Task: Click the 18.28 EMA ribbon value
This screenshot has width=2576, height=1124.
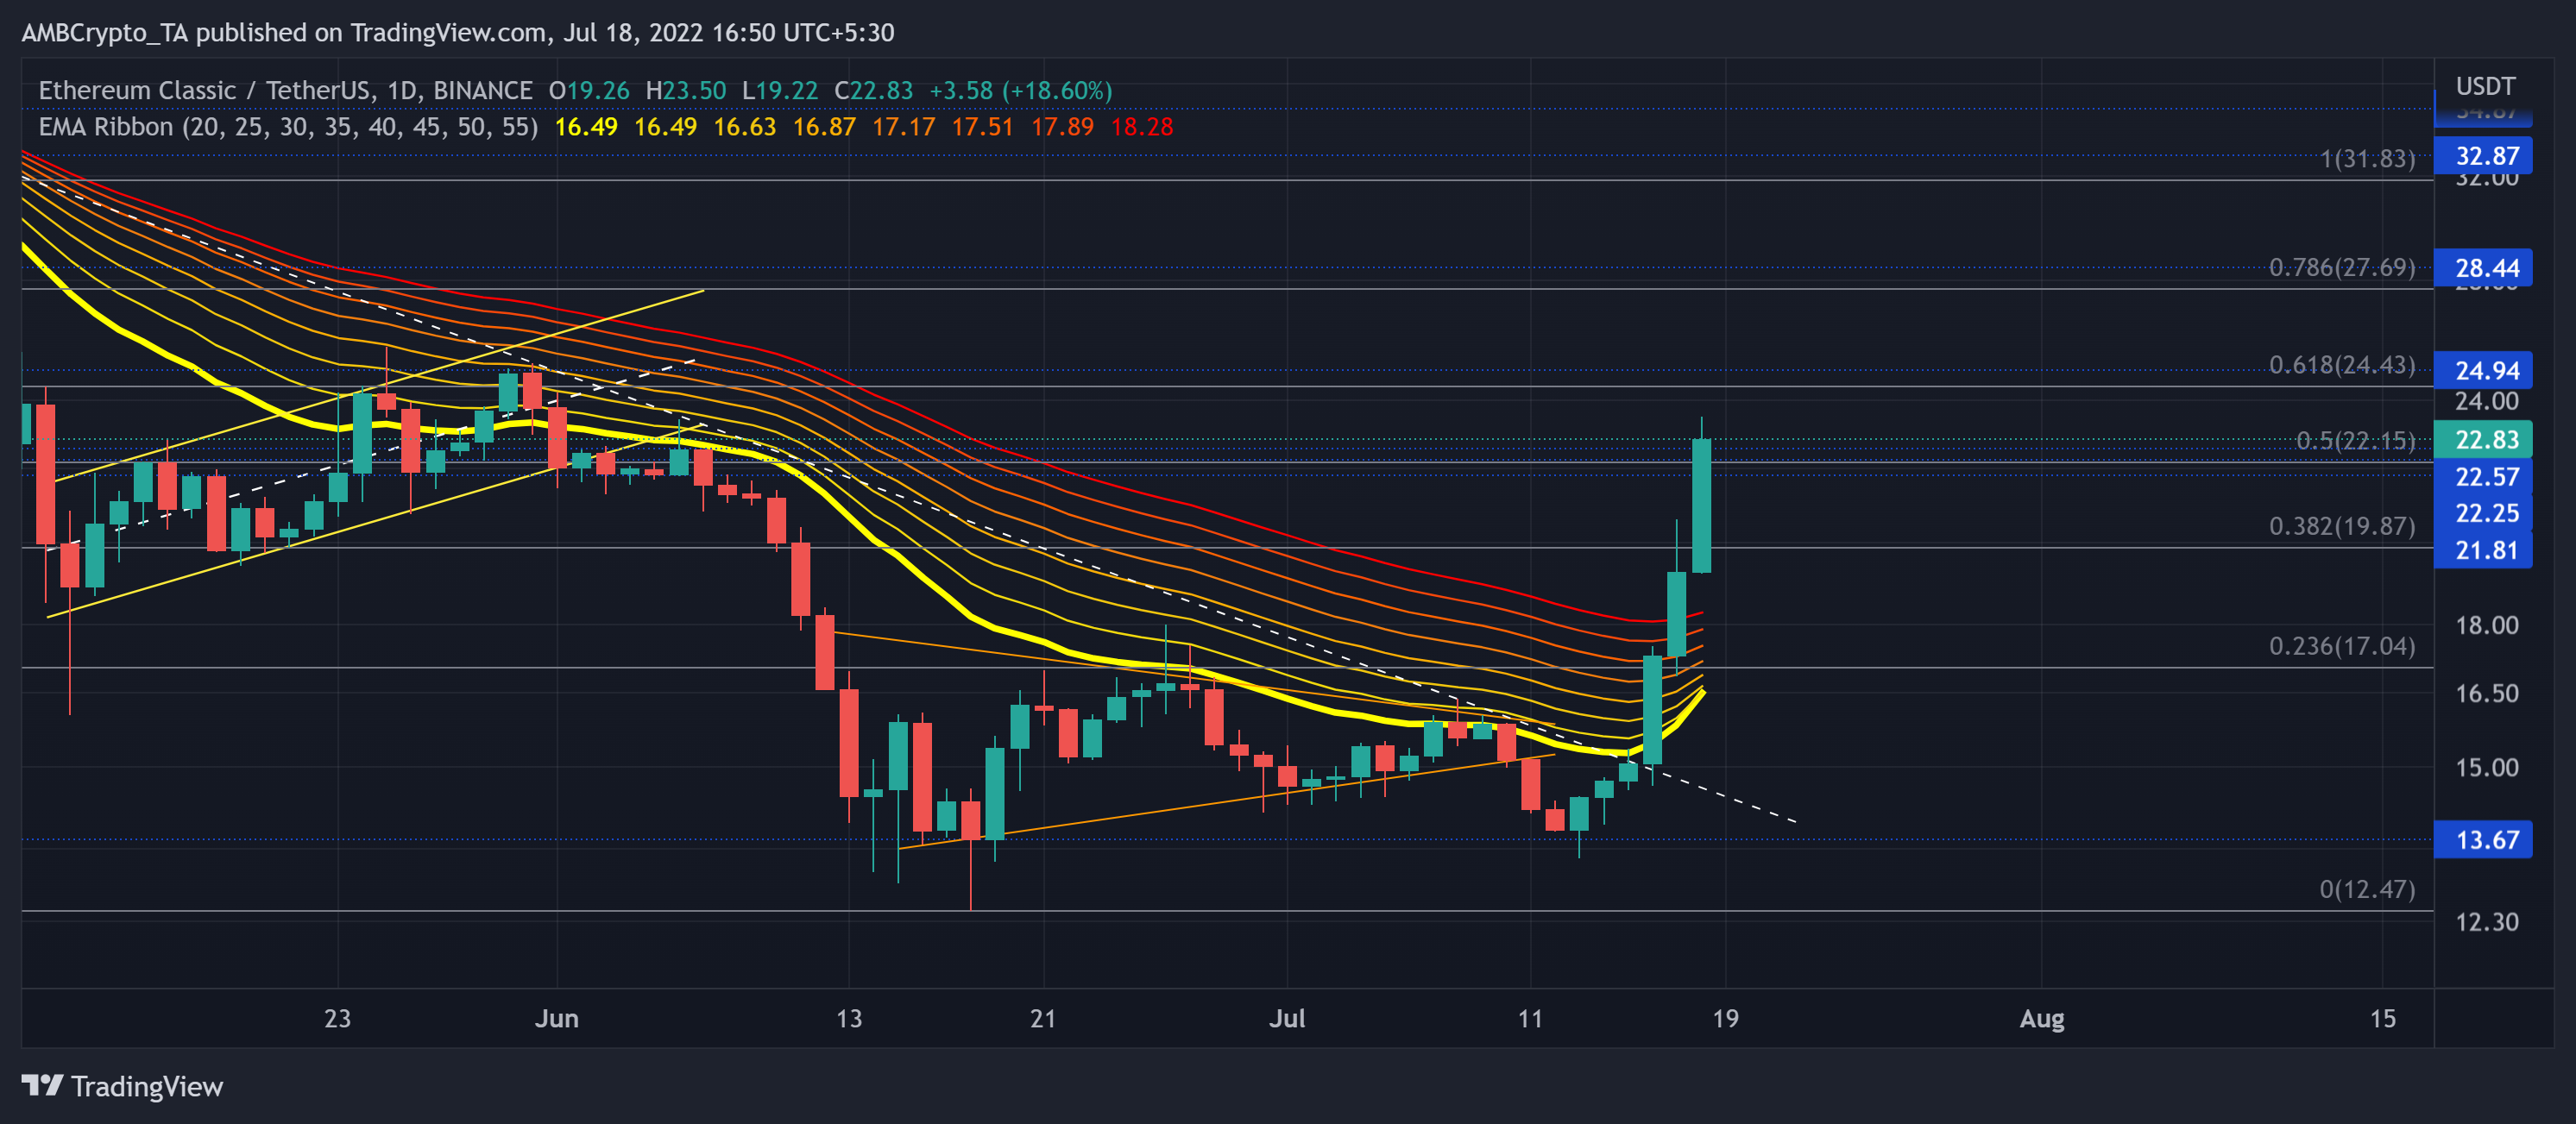Action: pos(1142,127)
